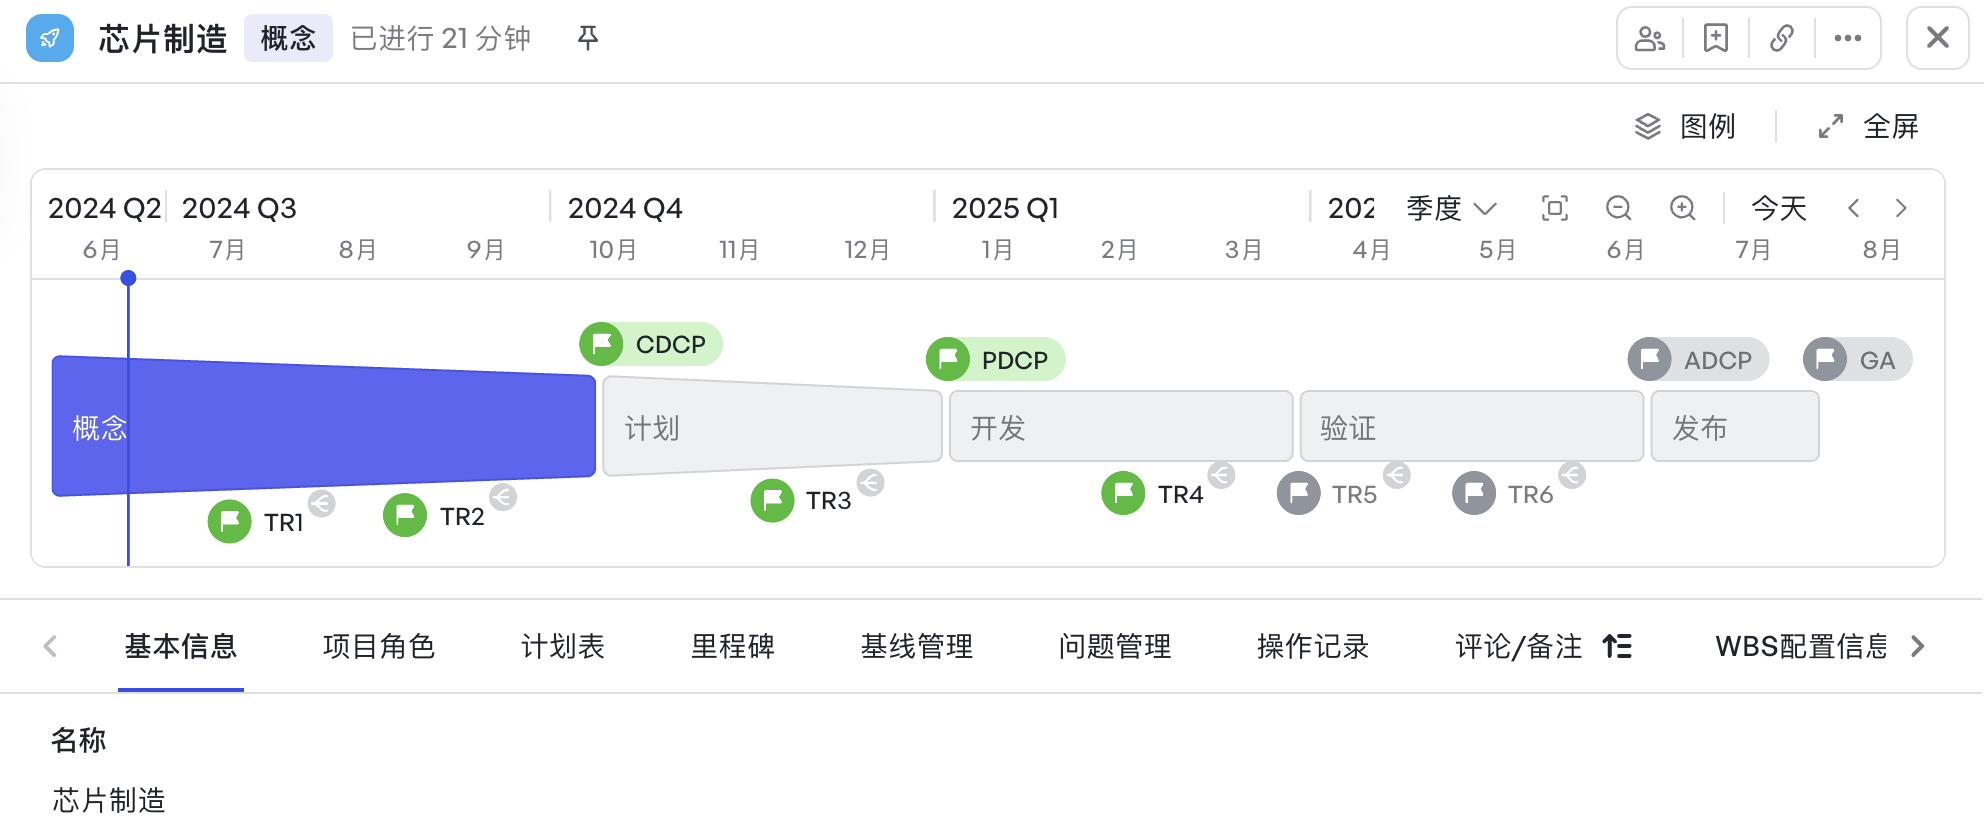Image resolution: width=1984 pixels, height=830 pixels.
Task: Open the members icon in top toolbar
Action: [x=1650, y=38]
